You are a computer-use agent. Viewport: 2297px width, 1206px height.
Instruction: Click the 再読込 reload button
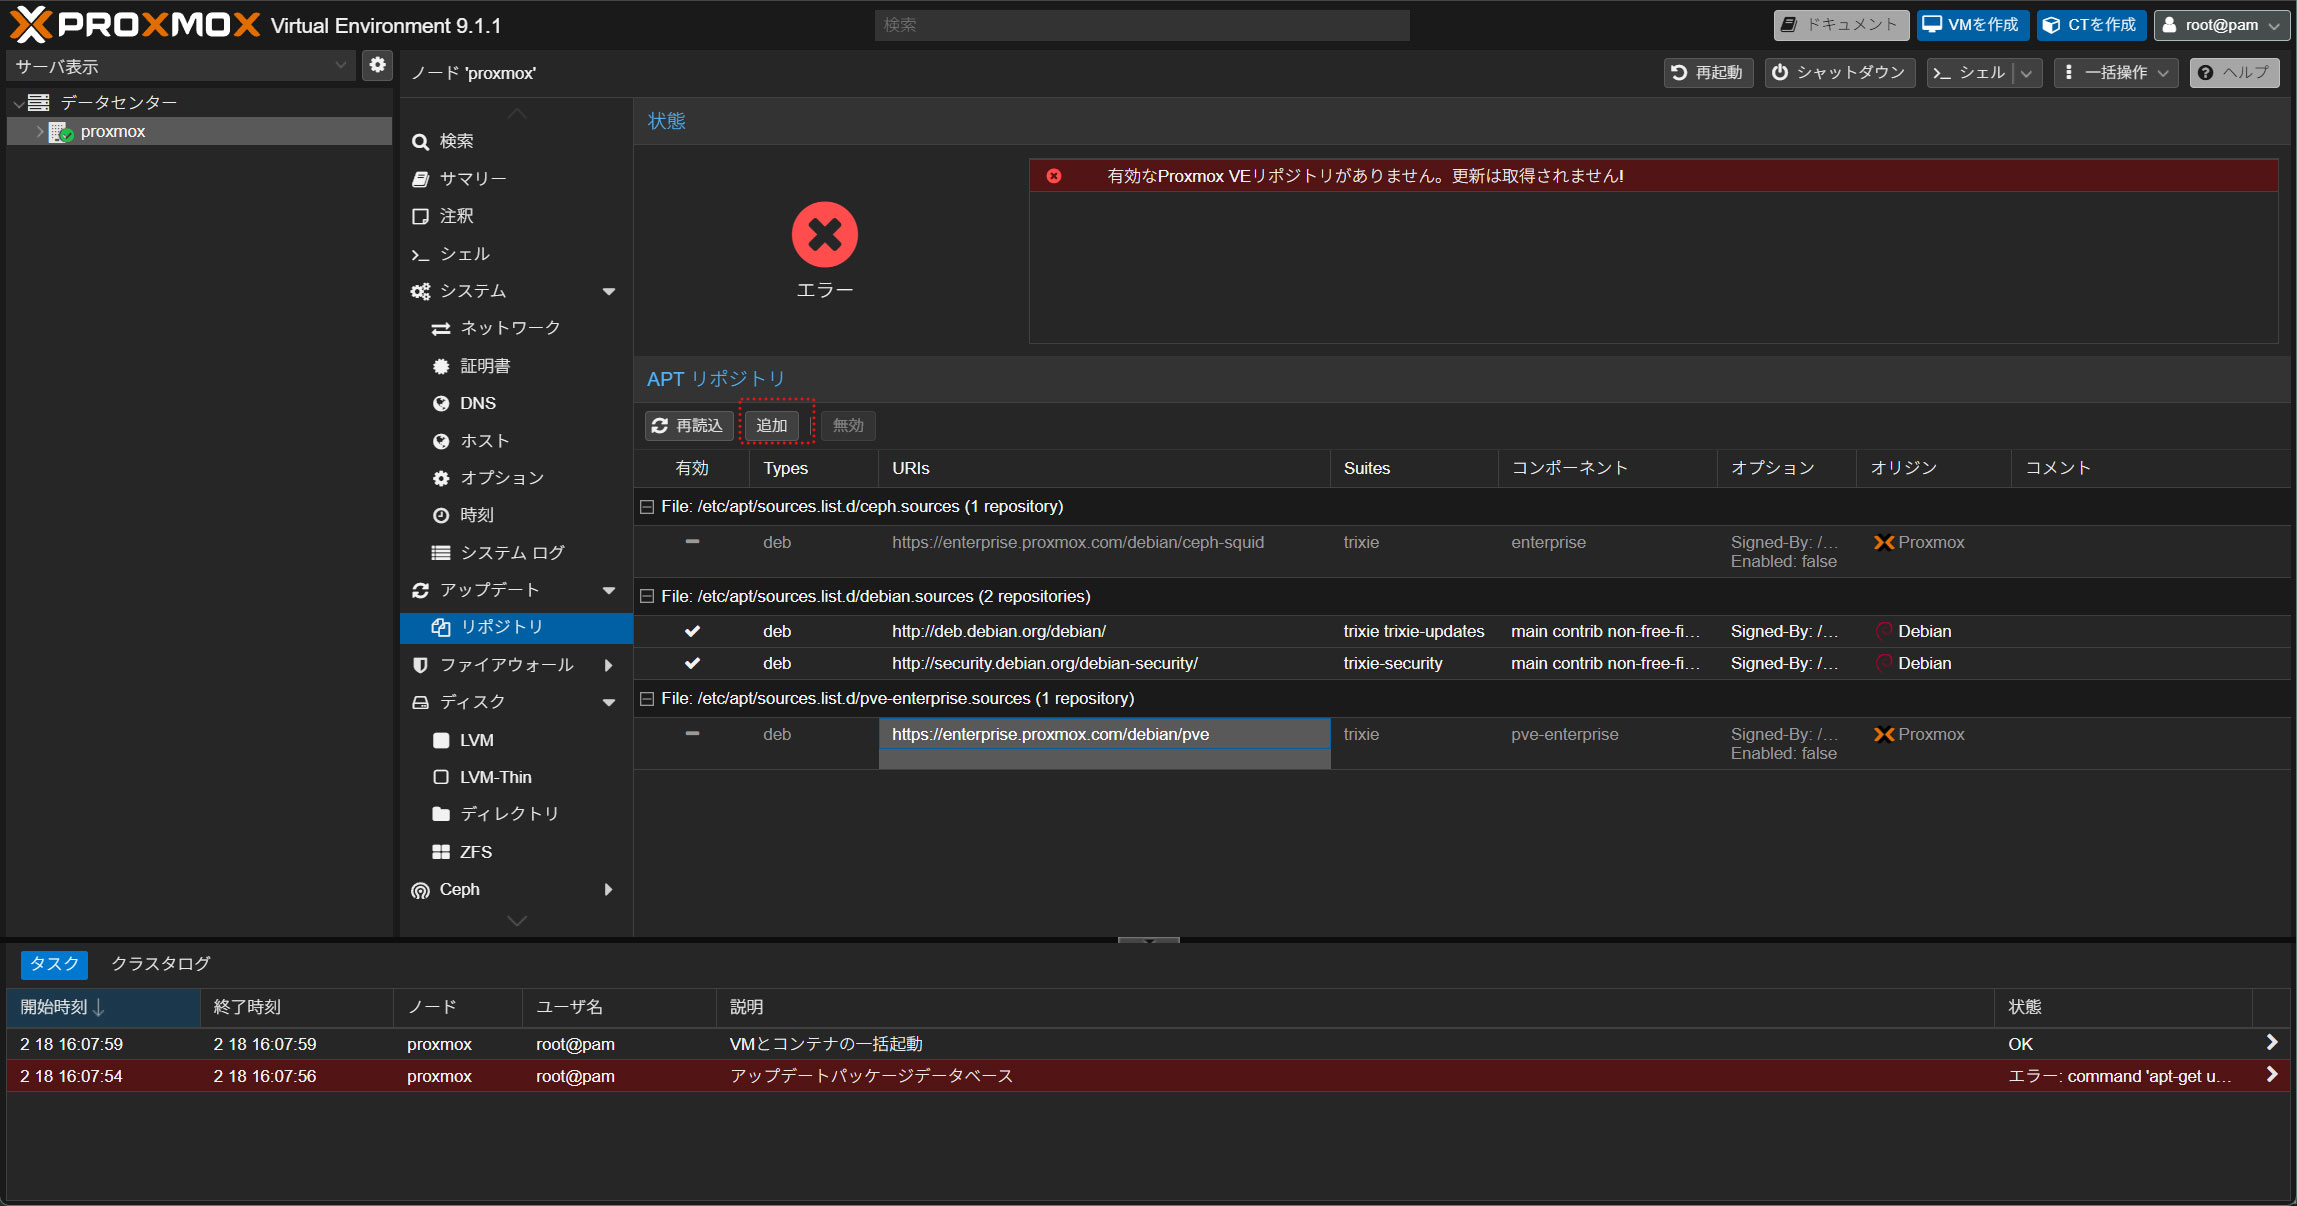(687, 426)
